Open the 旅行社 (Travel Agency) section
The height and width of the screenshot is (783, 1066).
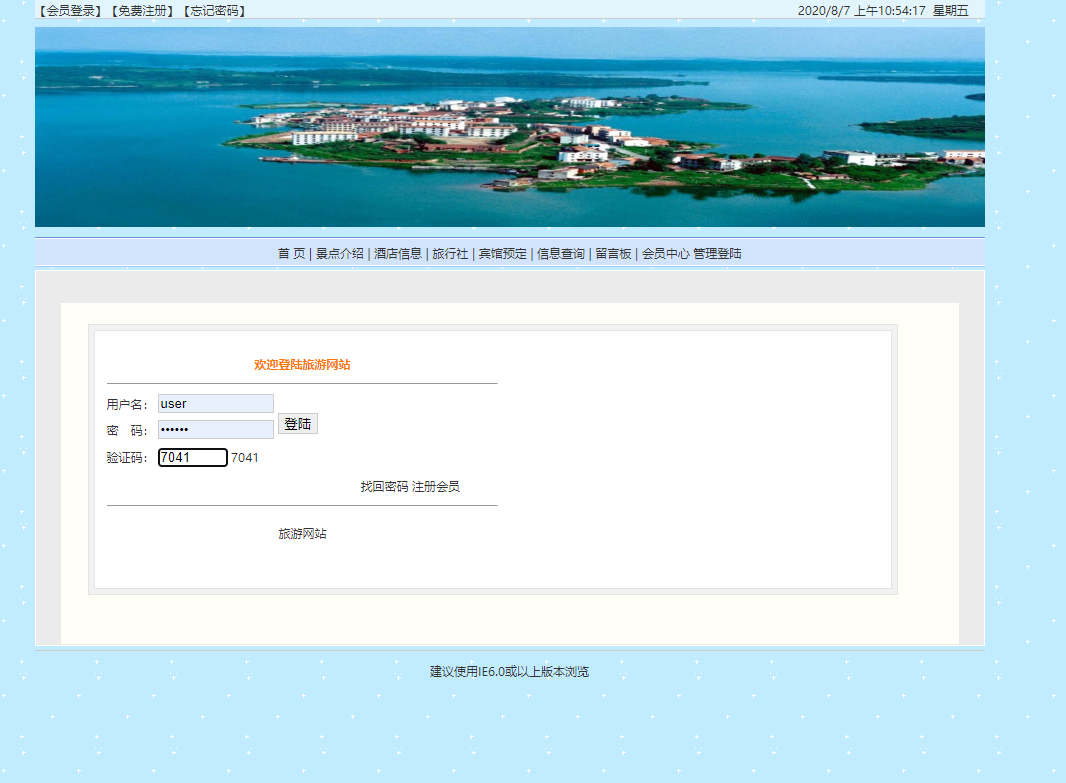[450, 253]
